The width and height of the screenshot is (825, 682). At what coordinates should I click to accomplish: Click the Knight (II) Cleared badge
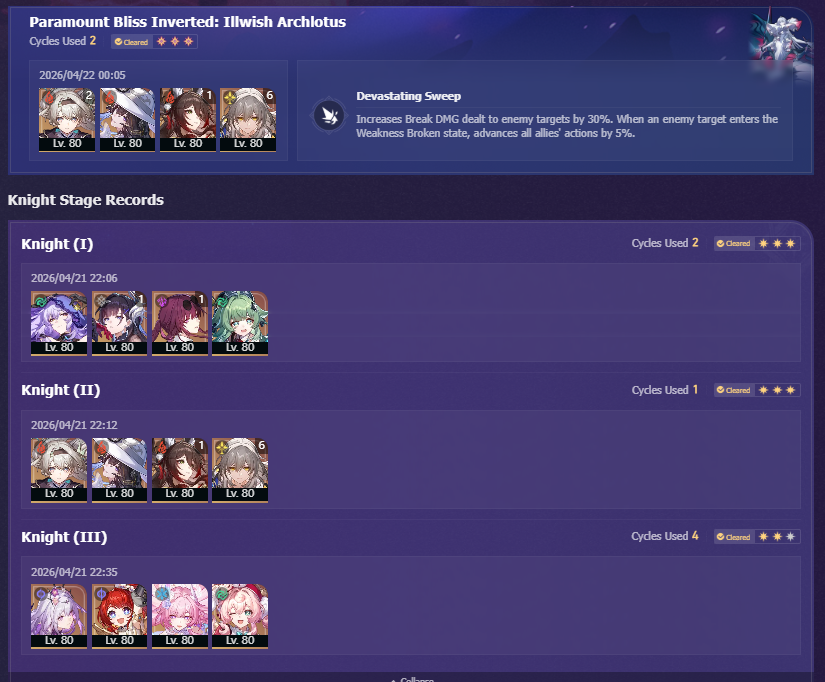coord(734,390)
